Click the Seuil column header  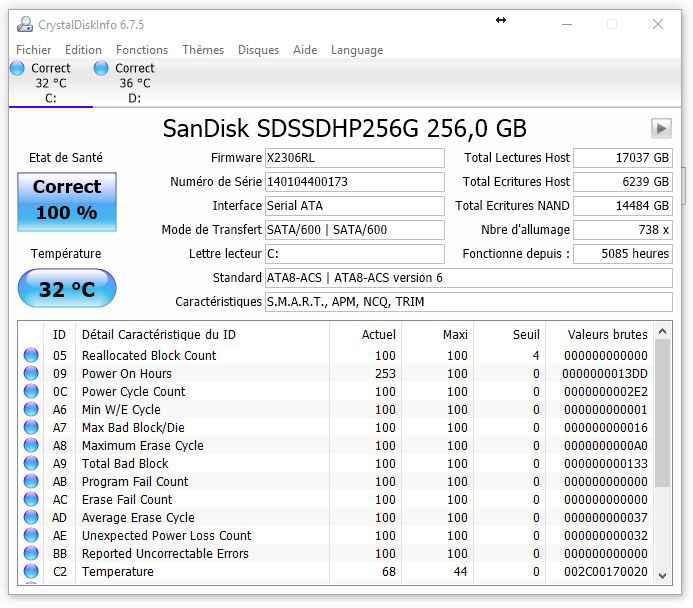pyautogui.click(x=510, y=334)
